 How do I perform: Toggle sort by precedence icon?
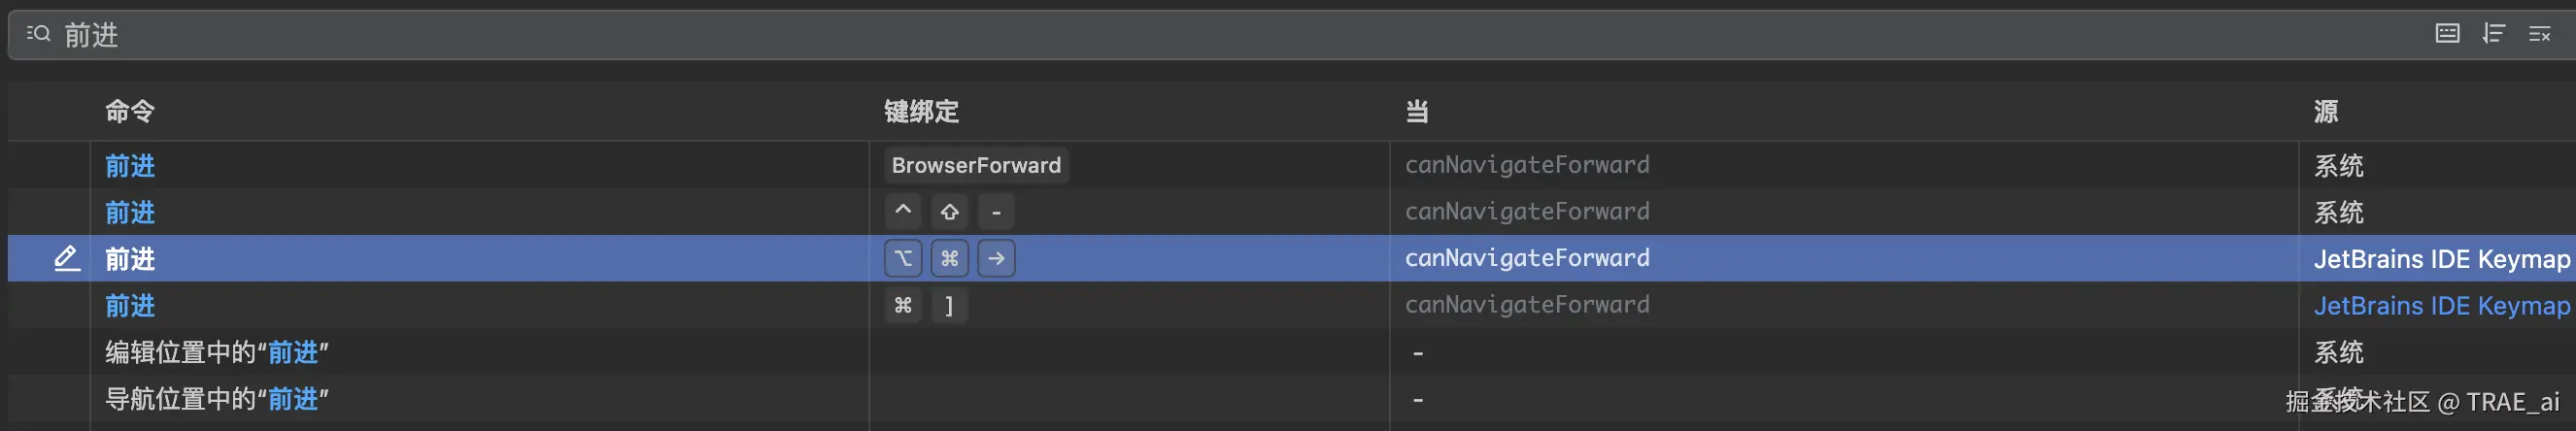pos(2493,34)
